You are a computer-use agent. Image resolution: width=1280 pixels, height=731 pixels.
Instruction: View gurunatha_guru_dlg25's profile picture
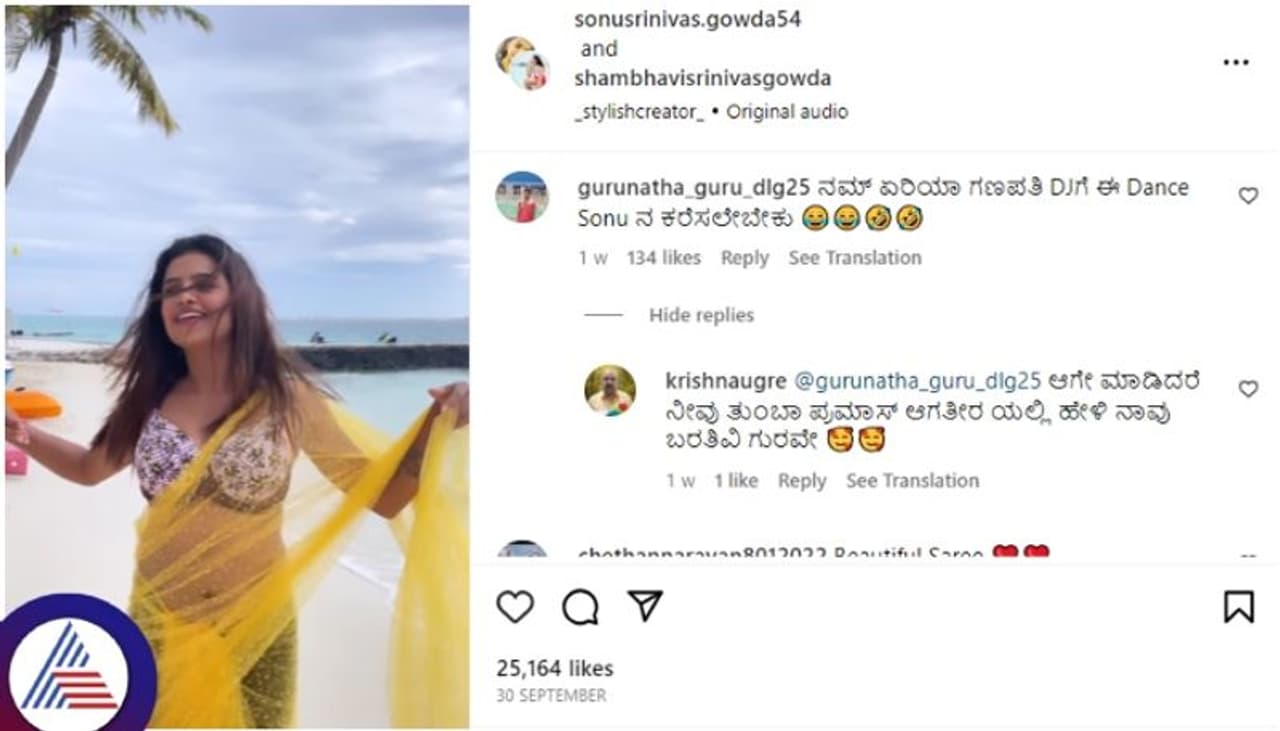point(522,197)
